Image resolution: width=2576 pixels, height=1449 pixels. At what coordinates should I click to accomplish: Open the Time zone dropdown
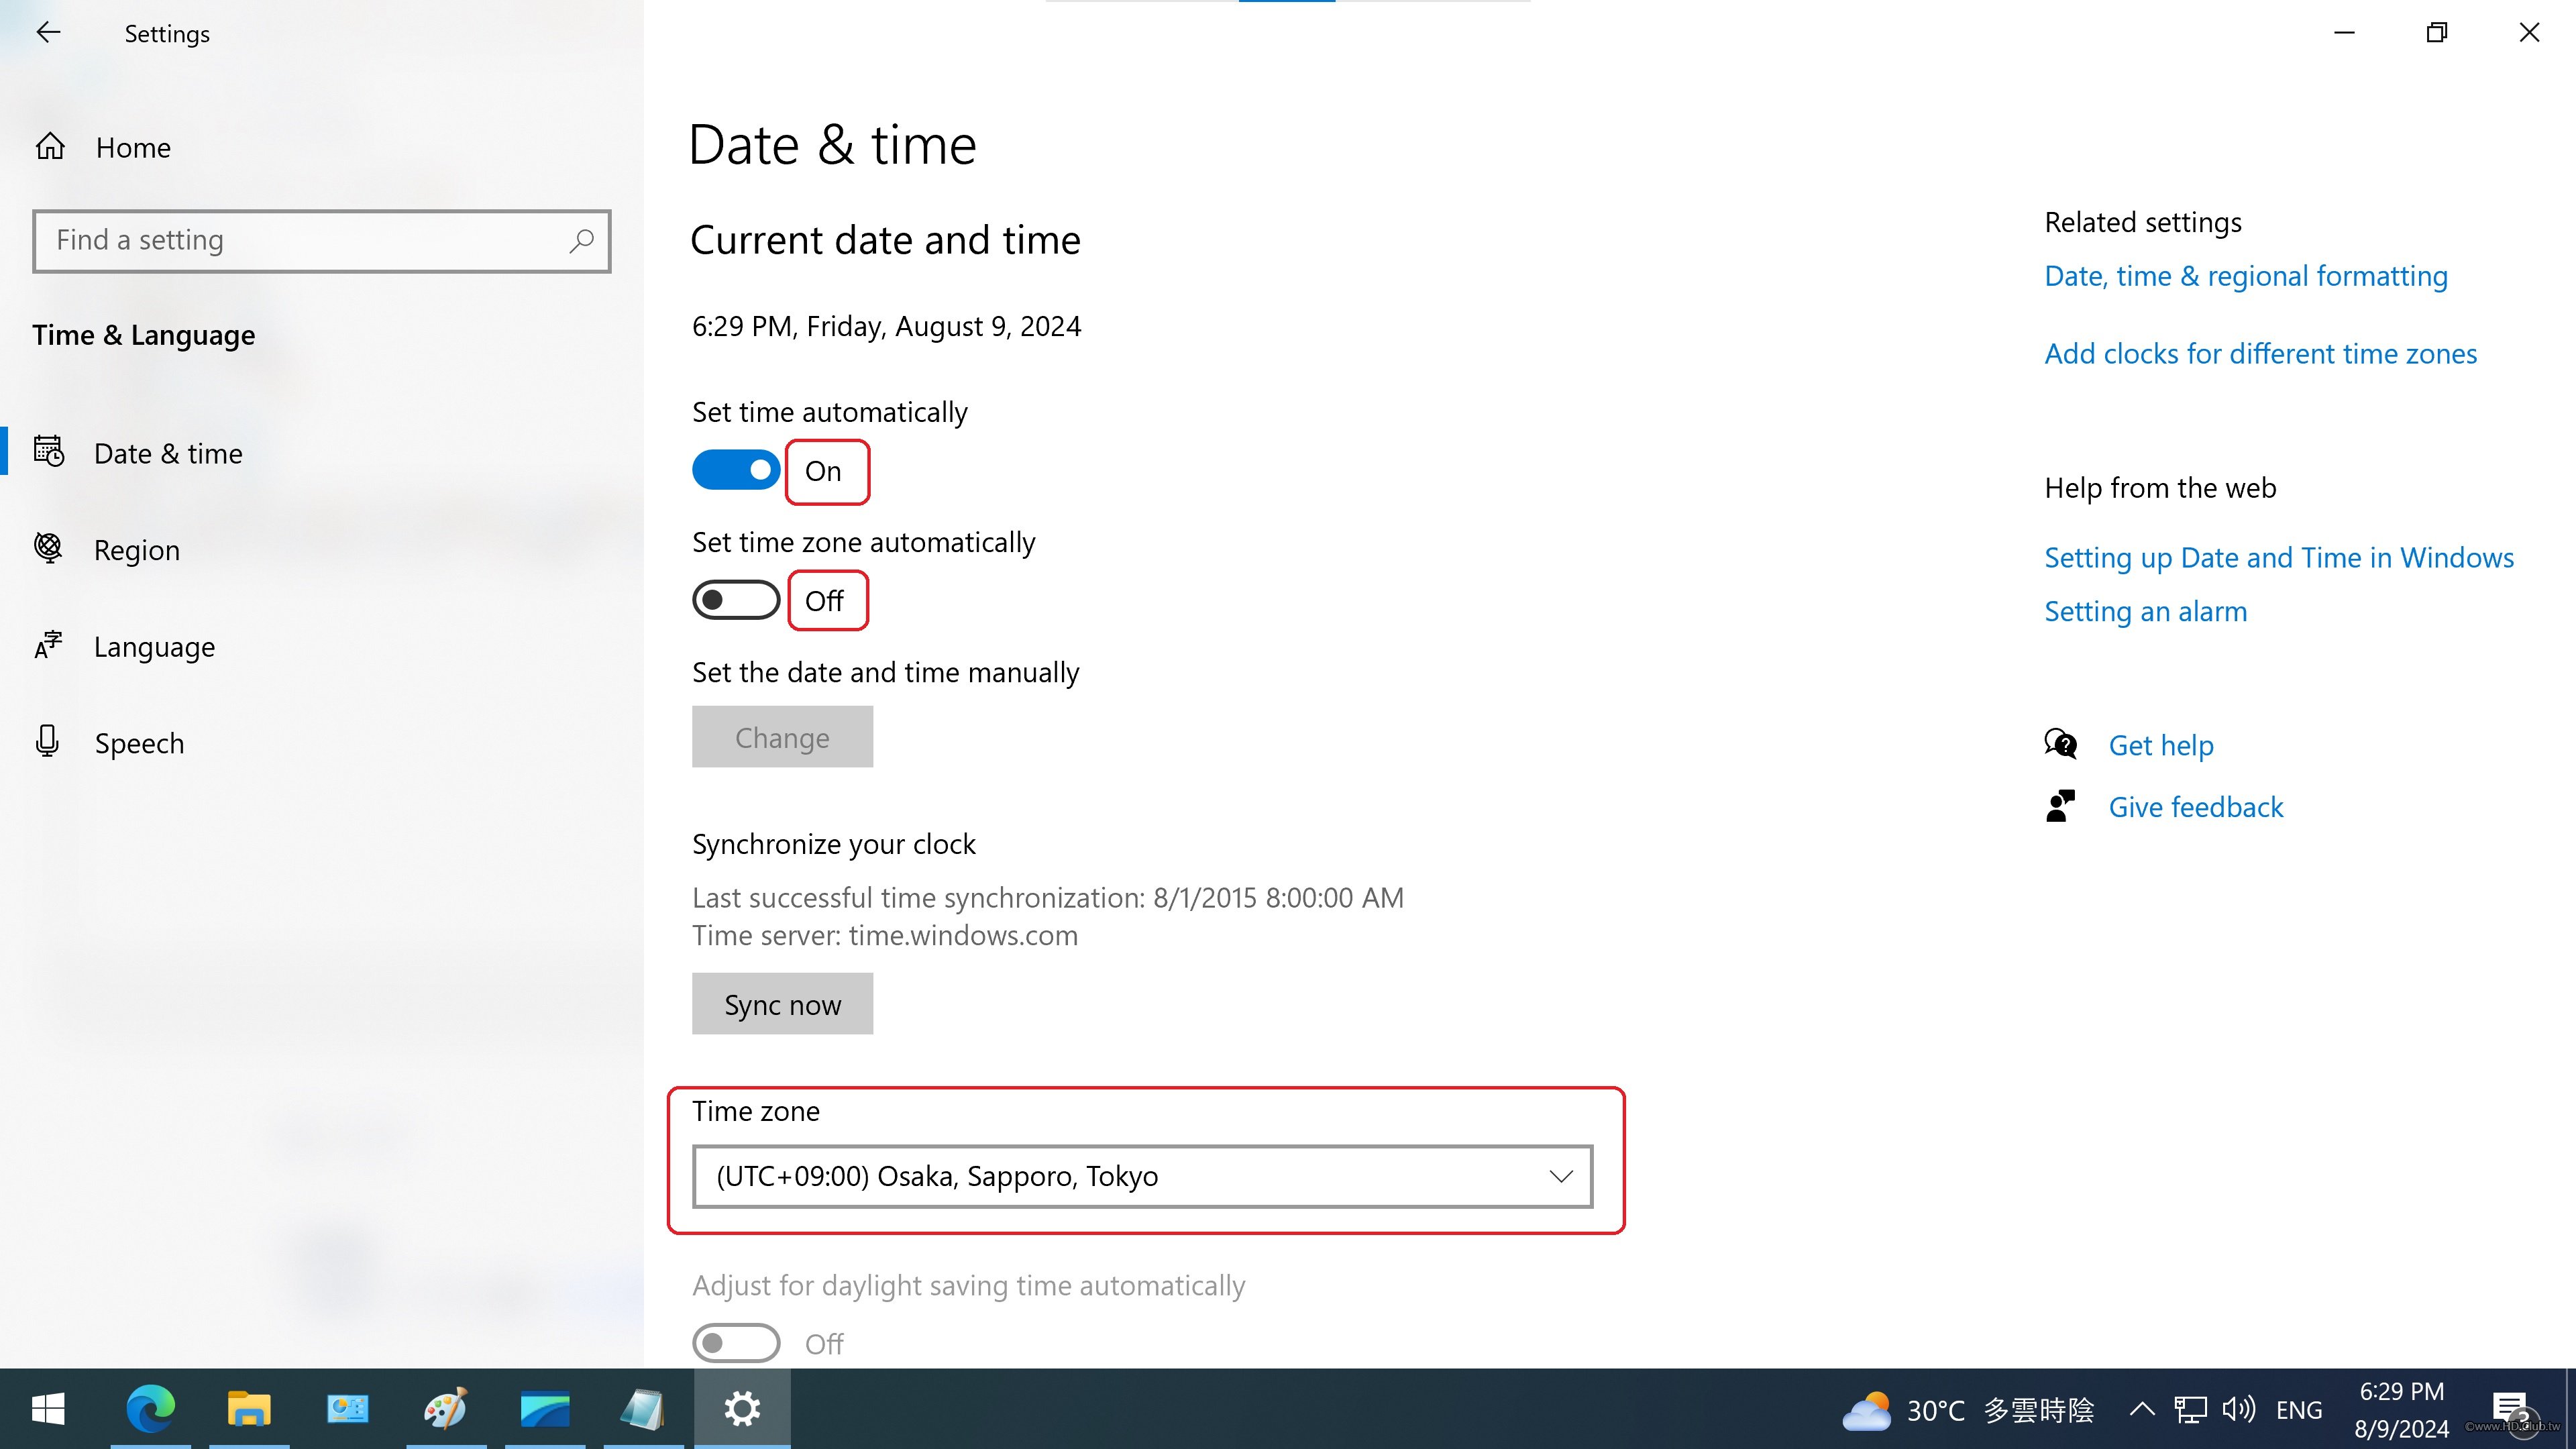1142,1176
